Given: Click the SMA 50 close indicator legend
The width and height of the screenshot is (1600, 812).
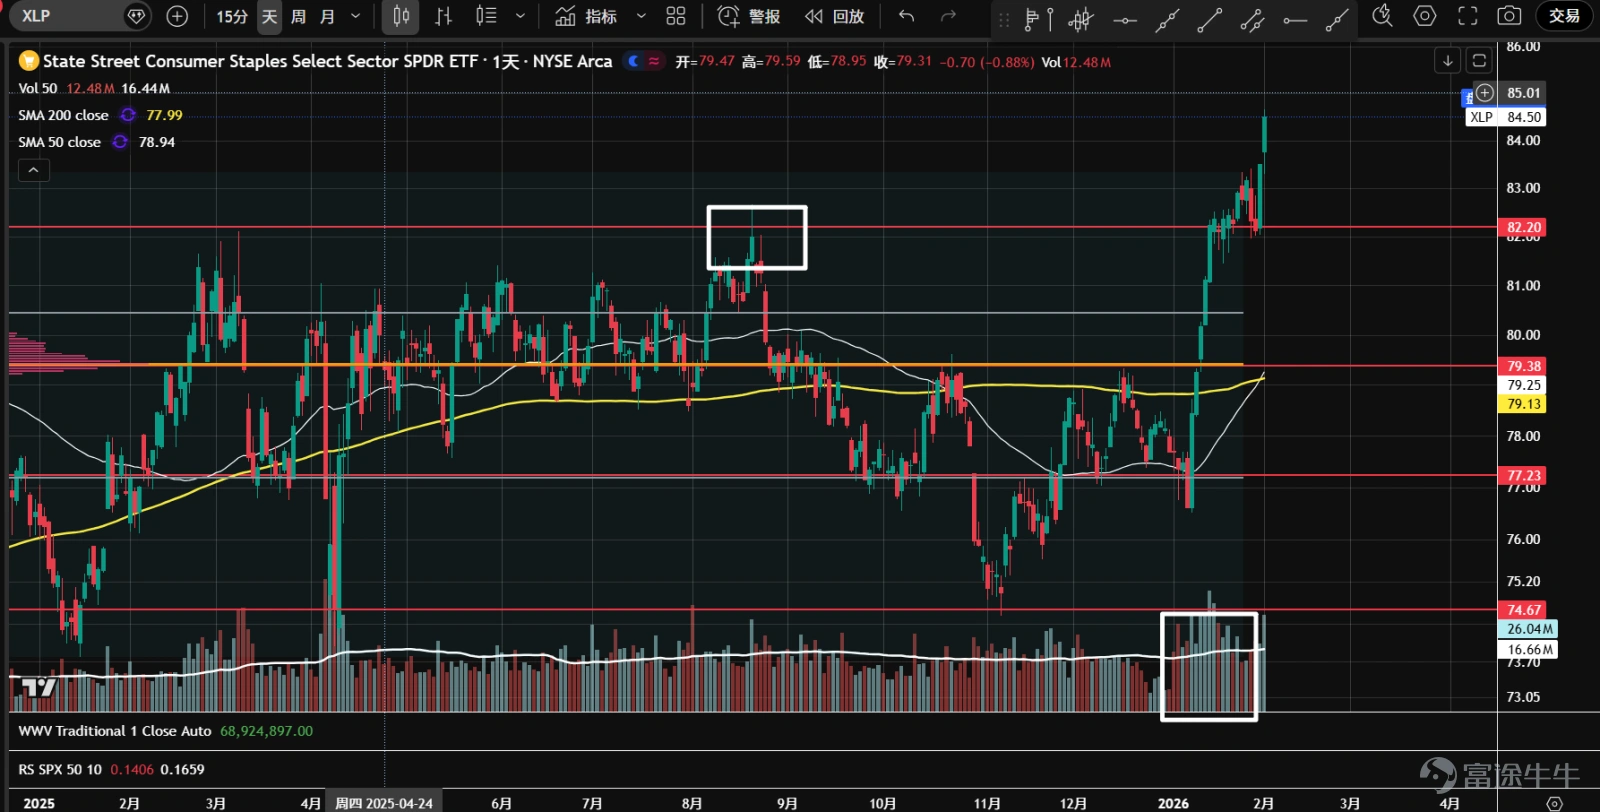Looking at the screenshot, I should [59, 142].
